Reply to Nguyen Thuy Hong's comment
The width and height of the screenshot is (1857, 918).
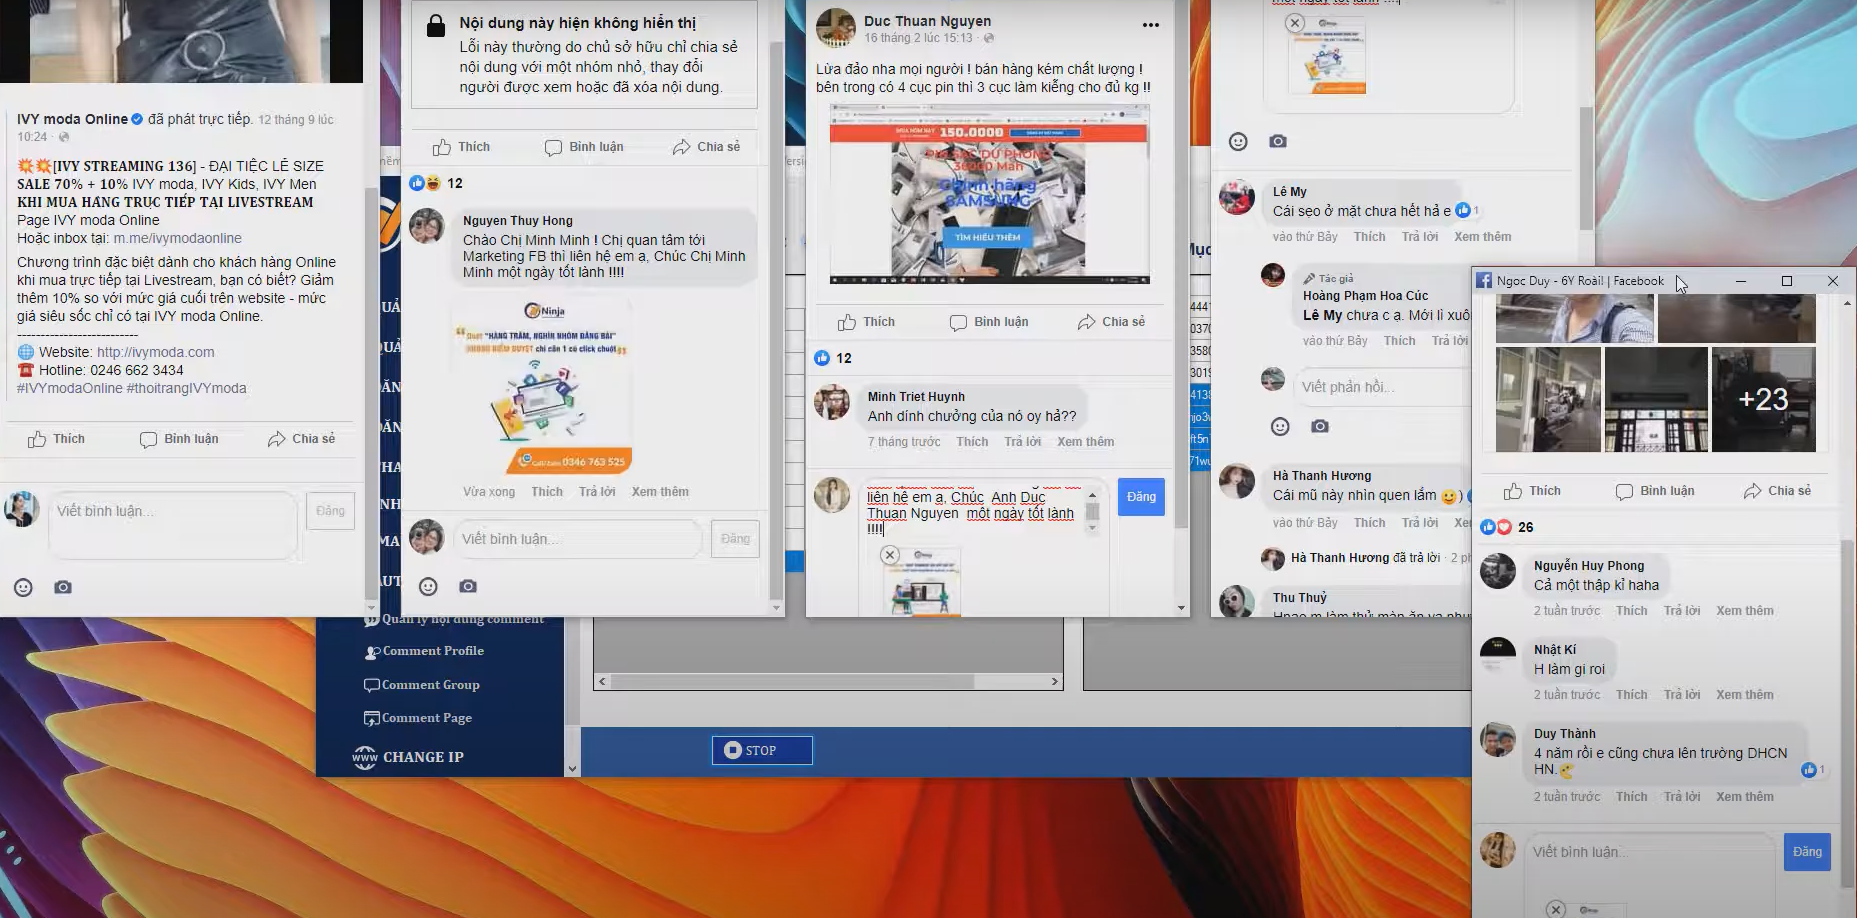click(597, 492)
